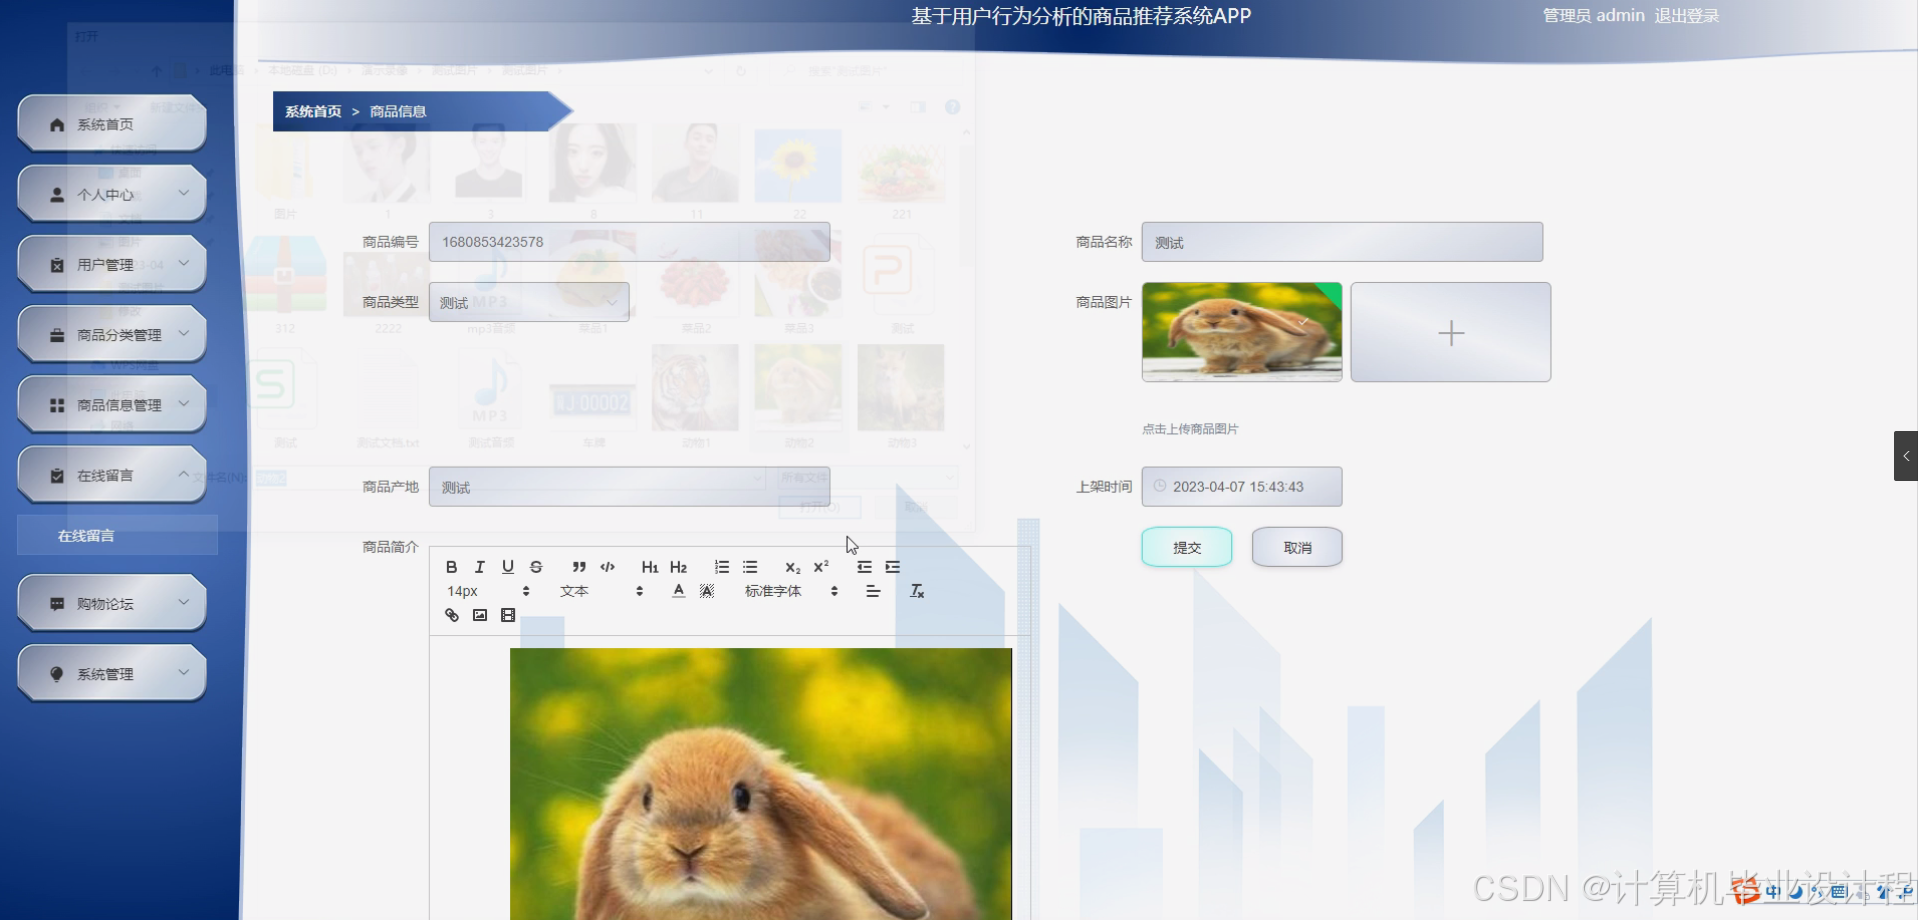Apply subscript formatting
Screen dimensions: 1918x920
793,567
